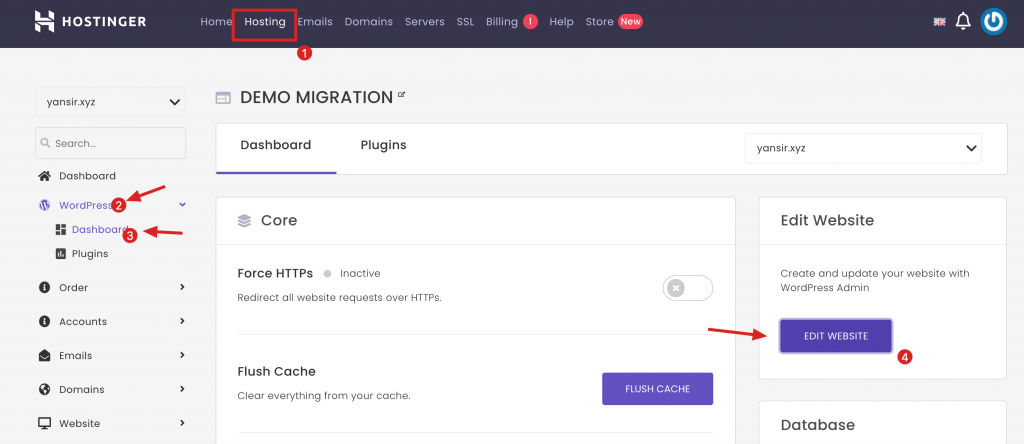The height and width of the screenshot is (444, 1024).
Task: Open the user profile power icon
Action: pos(993,21)
